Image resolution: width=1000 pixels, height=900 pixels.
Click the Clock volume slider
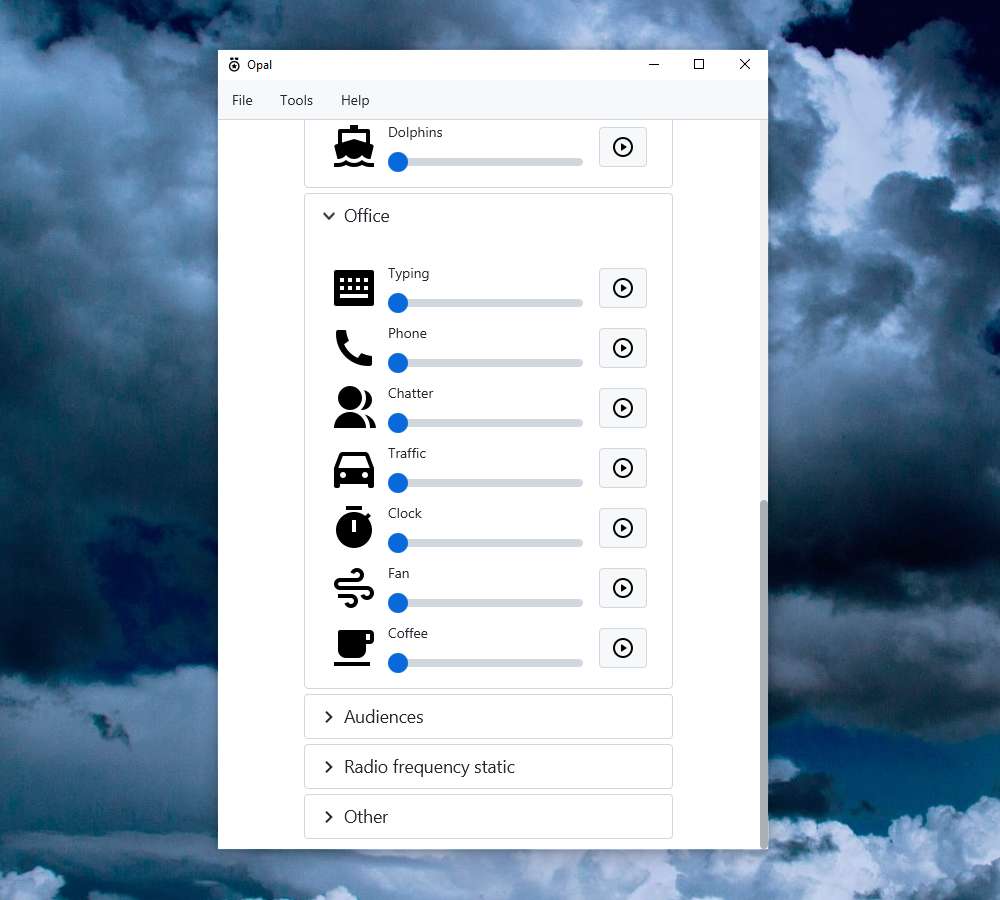tap(485, 543)
